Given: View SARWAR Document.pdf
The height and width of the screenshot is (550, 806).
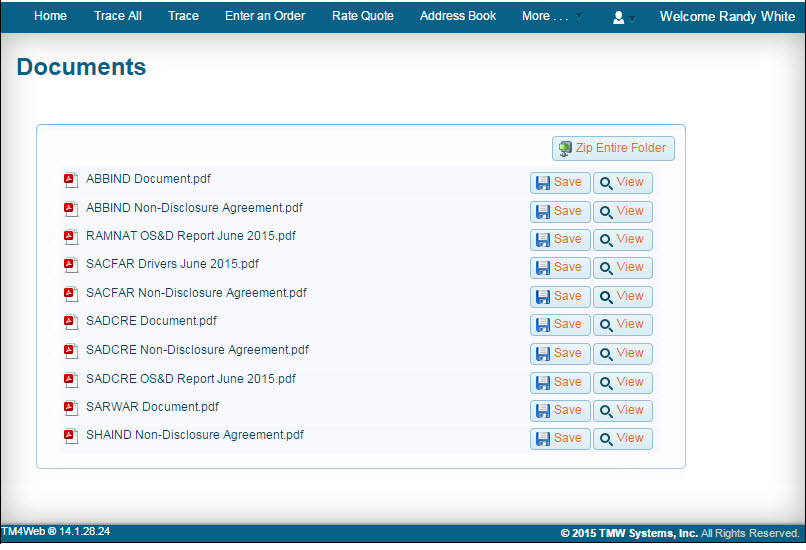Looking at the screenshot, I should click(x=622, y=410).
